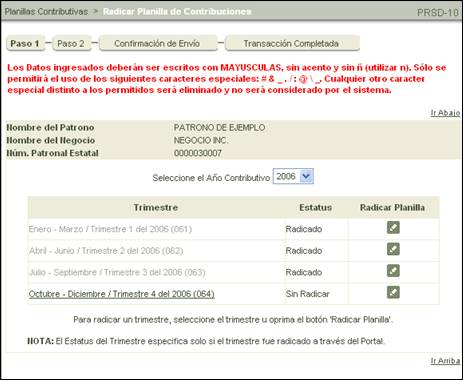Open the Octubre - Diciembre Trimestre 4 link
Viewport: 463px width, 380px height.
(x=122, y=294)
